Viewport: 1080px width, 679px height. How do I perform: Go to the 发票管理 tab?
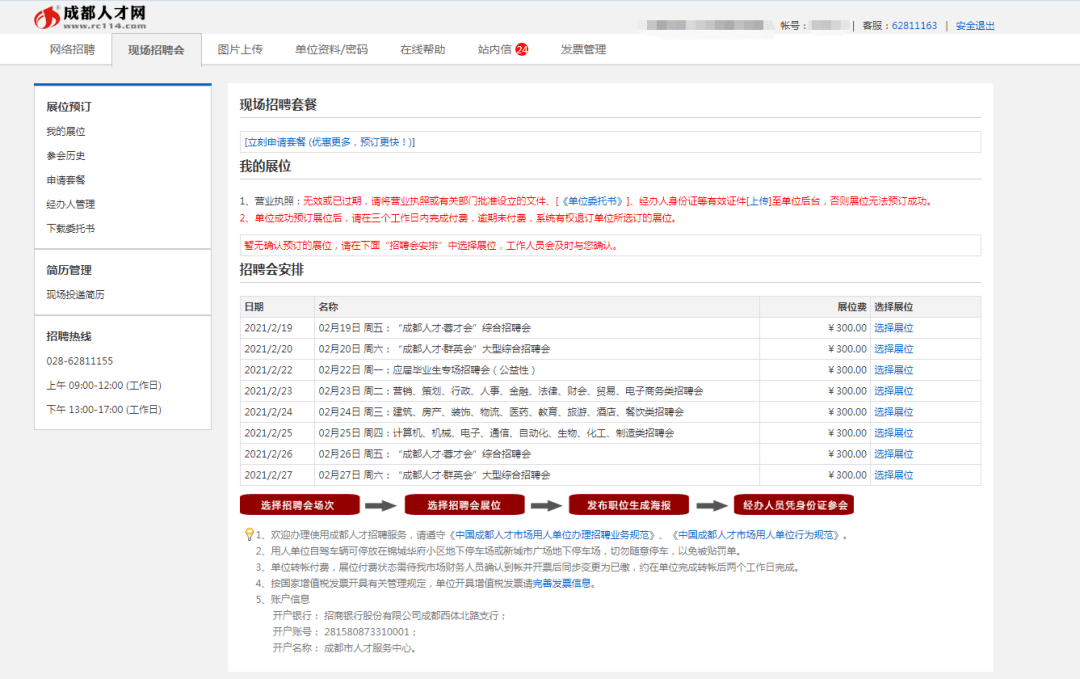583,50
